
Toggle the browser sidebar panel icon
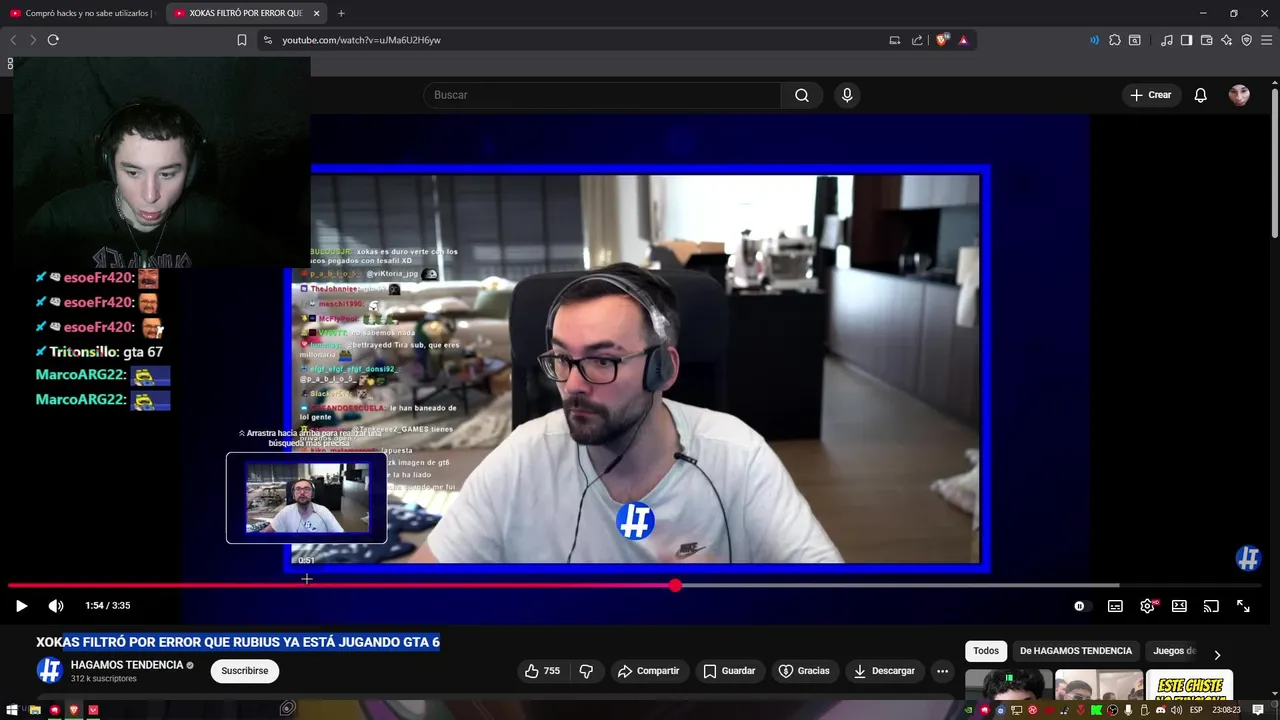click(x=1186, y=40)
